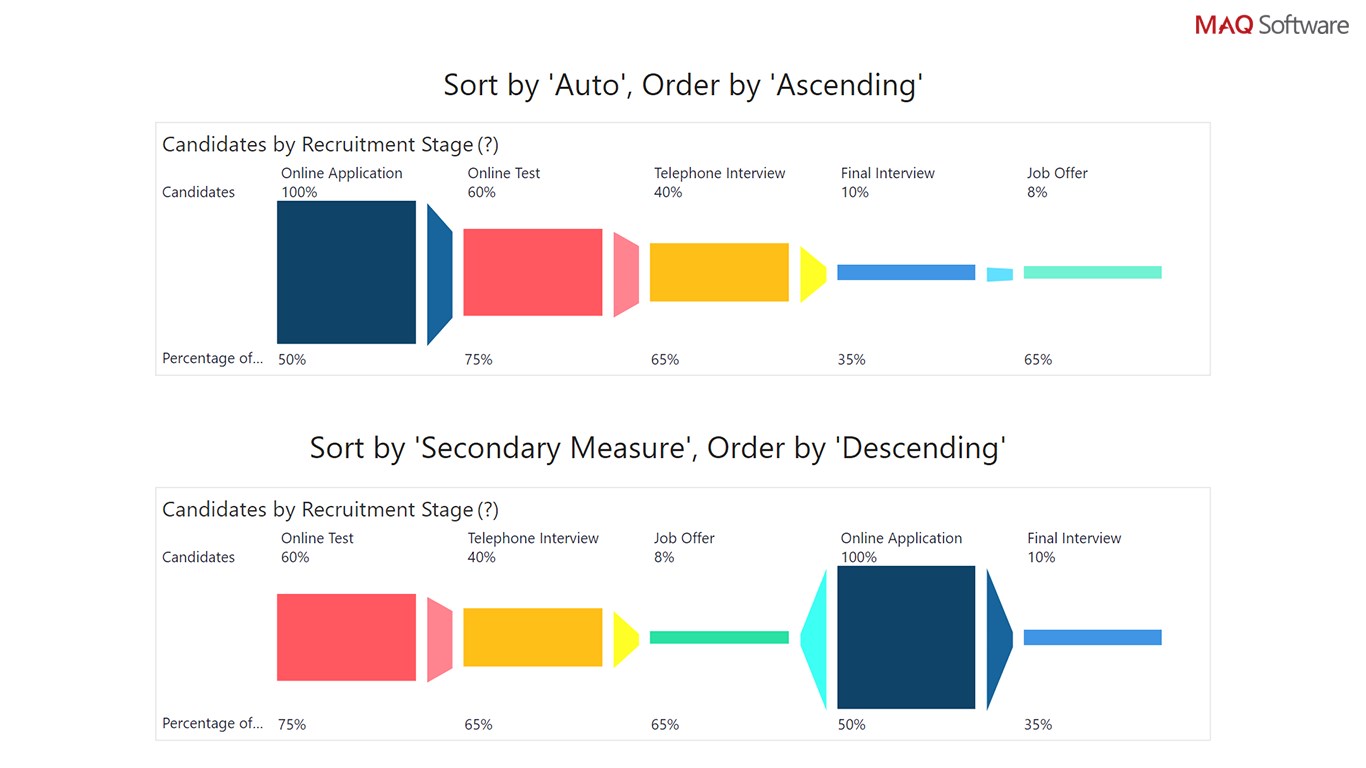
Task: Click the help (?) icon in the top chart title
Action: pyautogui.click(x=488, y=145)
